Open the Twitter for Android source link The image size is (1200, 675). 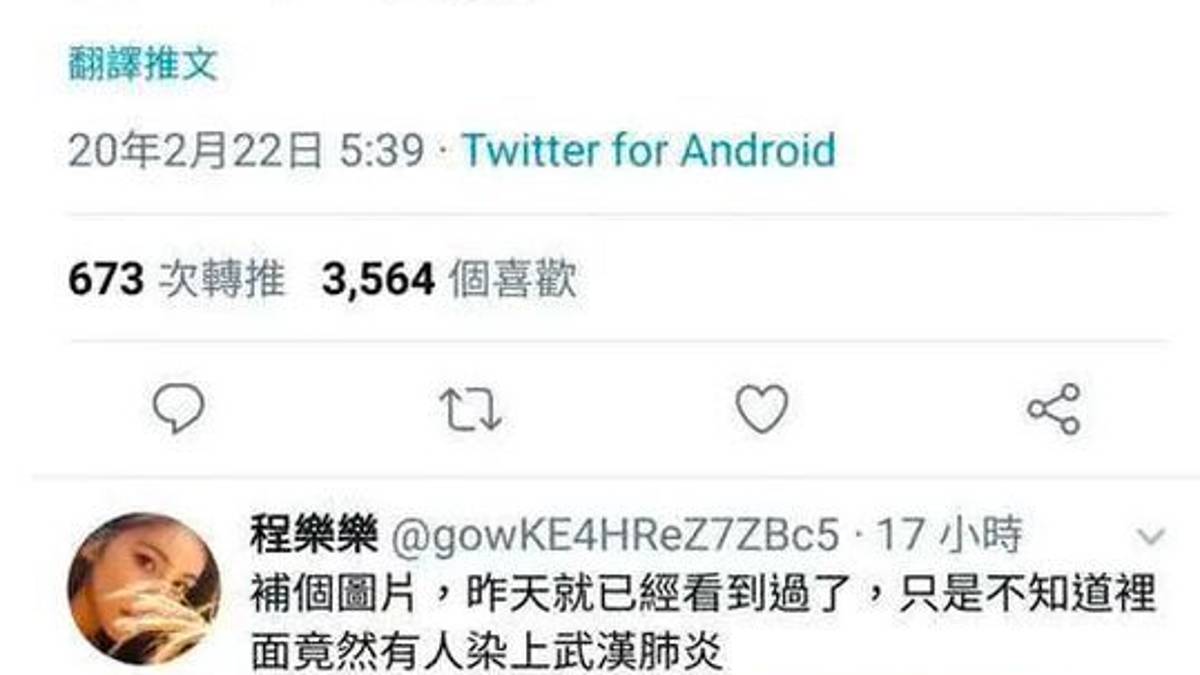point(648,151)
